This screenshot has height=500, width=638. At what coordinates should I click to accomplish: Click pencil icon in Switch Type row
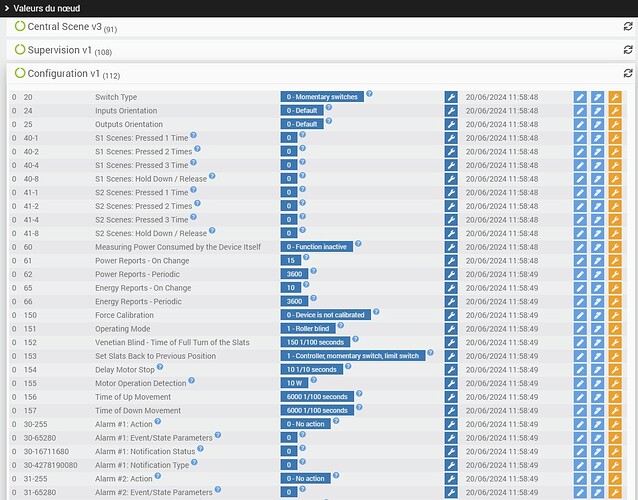coord(580,97)
